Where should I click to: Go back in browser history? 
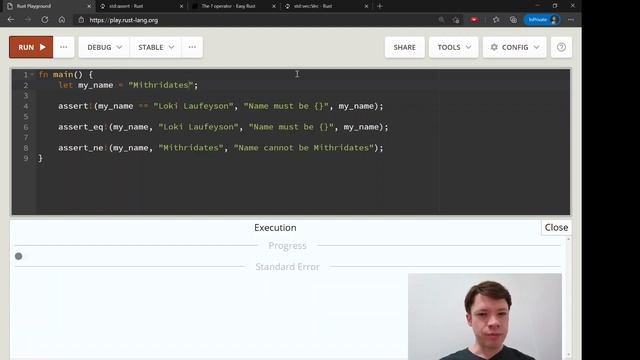click(11, 20)
